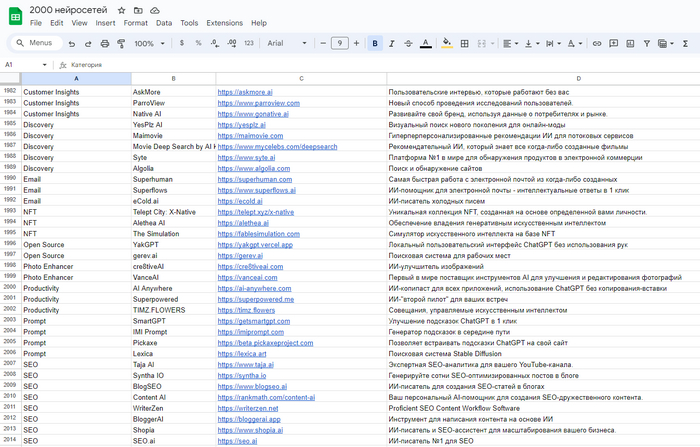Viewport: 700px width, 447px height.
Task: Open the https://askmore.ai link
Action: click(247, 92)
